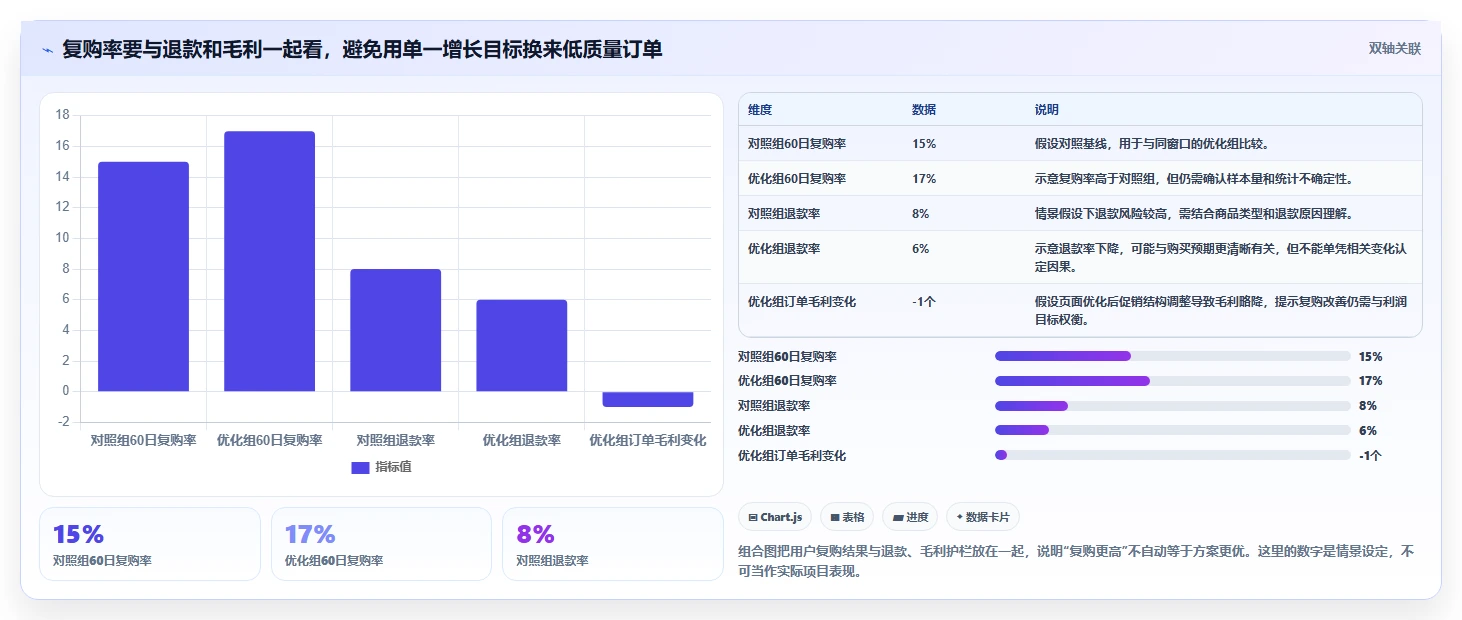Click the 17% progress bar for 优化组60日复购率
1462x620 pixels.
(x=1173, y=381)
